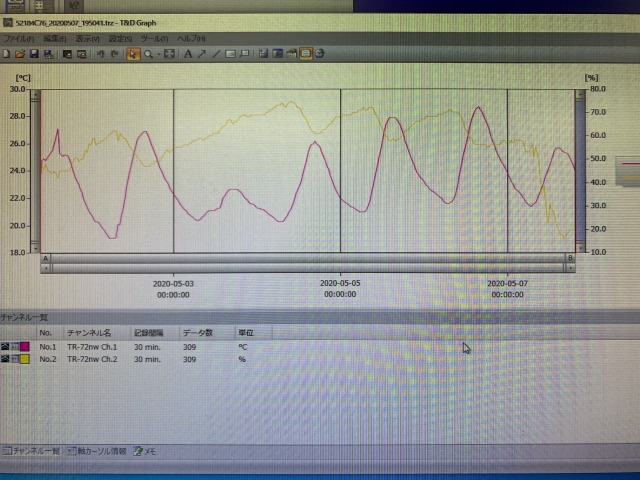Viewport: 640px width, 480px height.
Task: Click the graph legend box at right edge
Action: 628,171
